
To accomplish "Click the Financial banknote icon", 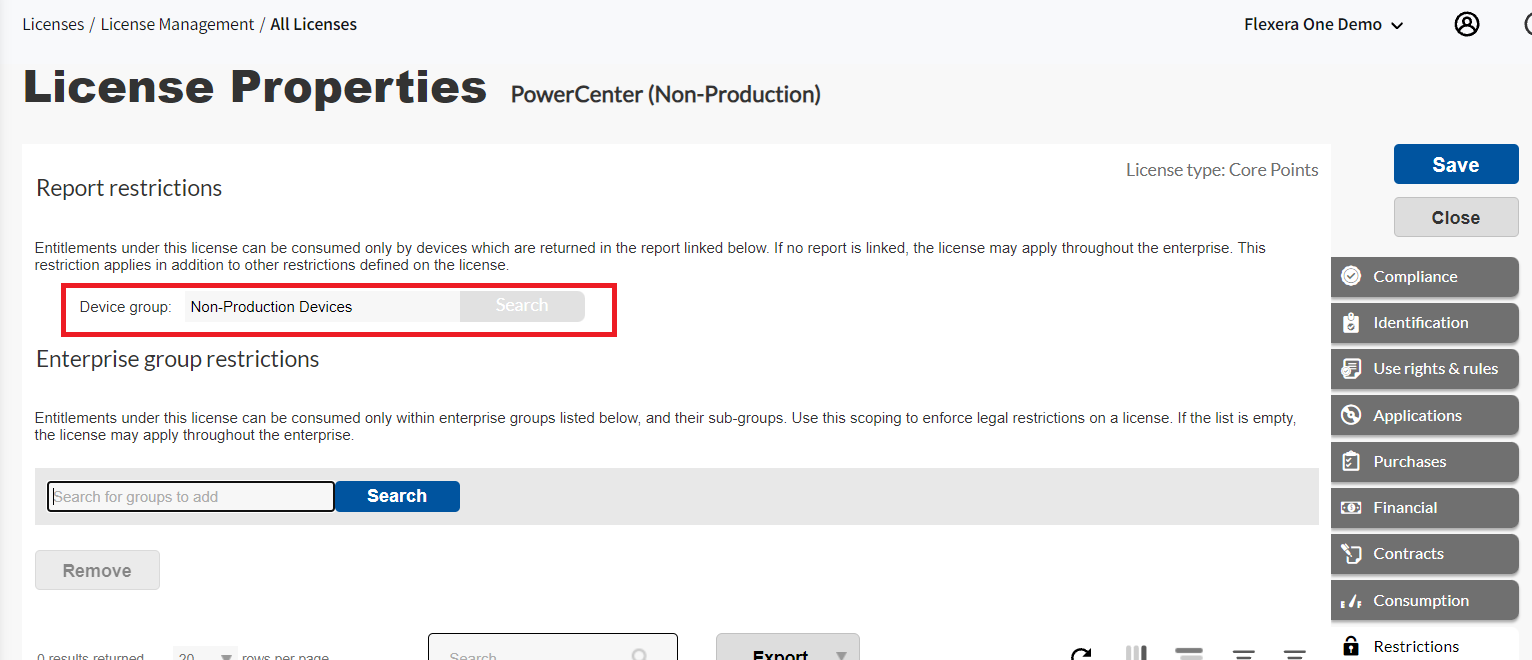I will coord(1351,507).
